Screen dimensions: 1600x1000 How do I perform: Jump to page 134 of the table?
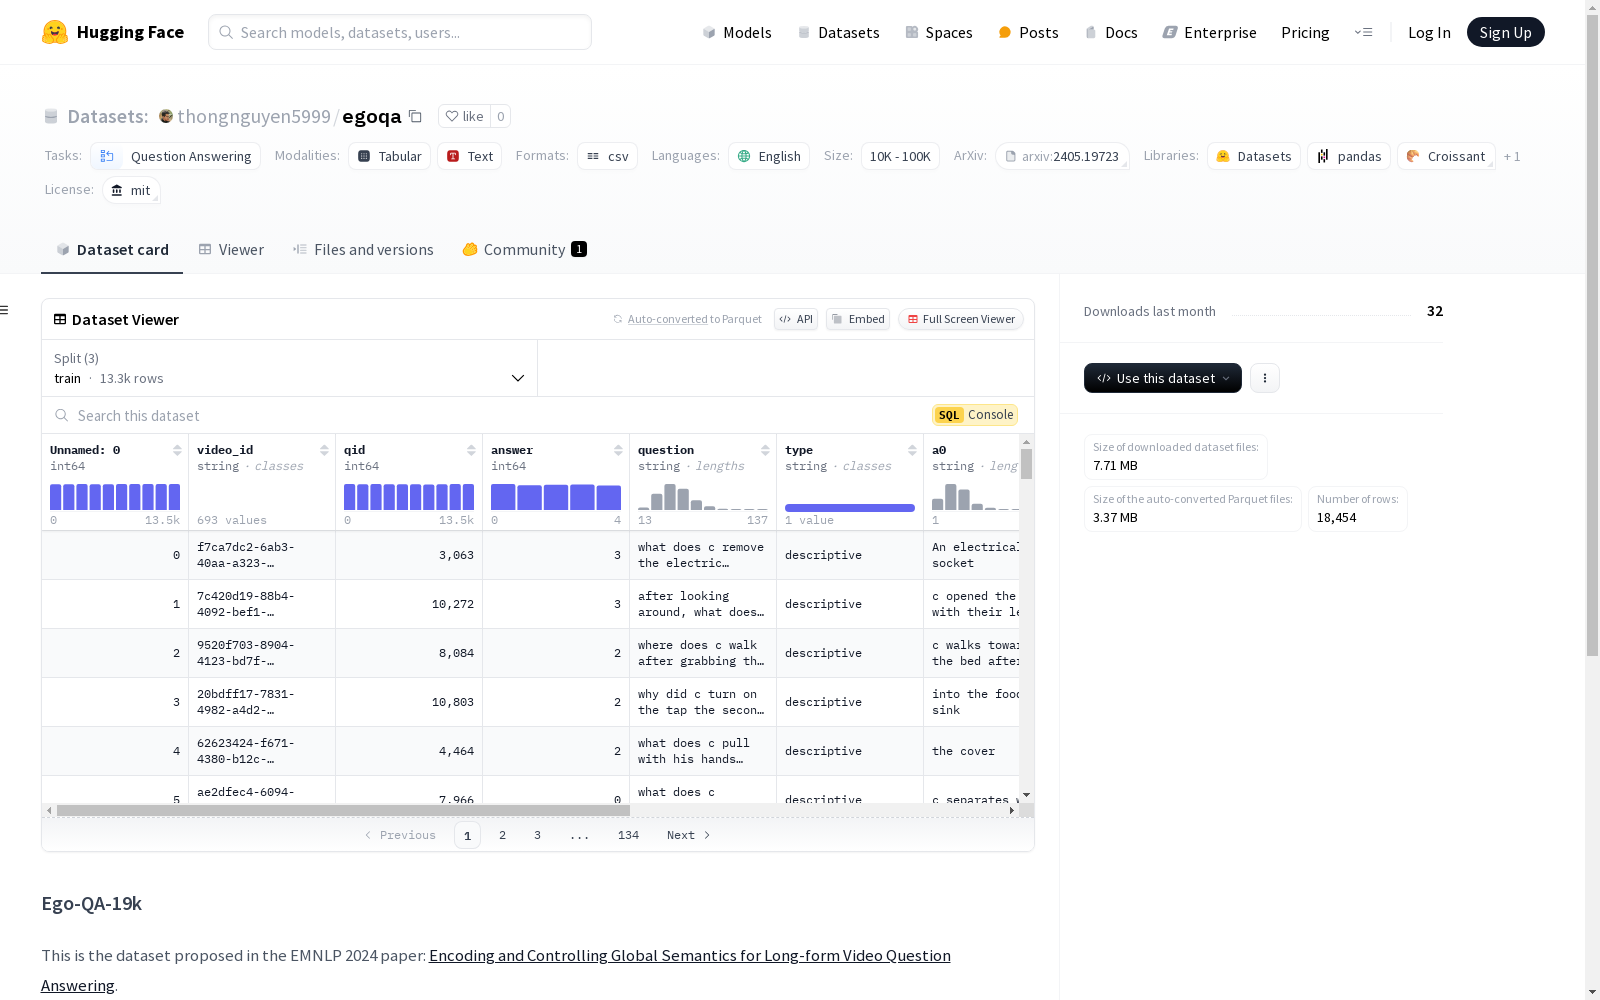click(x=628, y=835)
